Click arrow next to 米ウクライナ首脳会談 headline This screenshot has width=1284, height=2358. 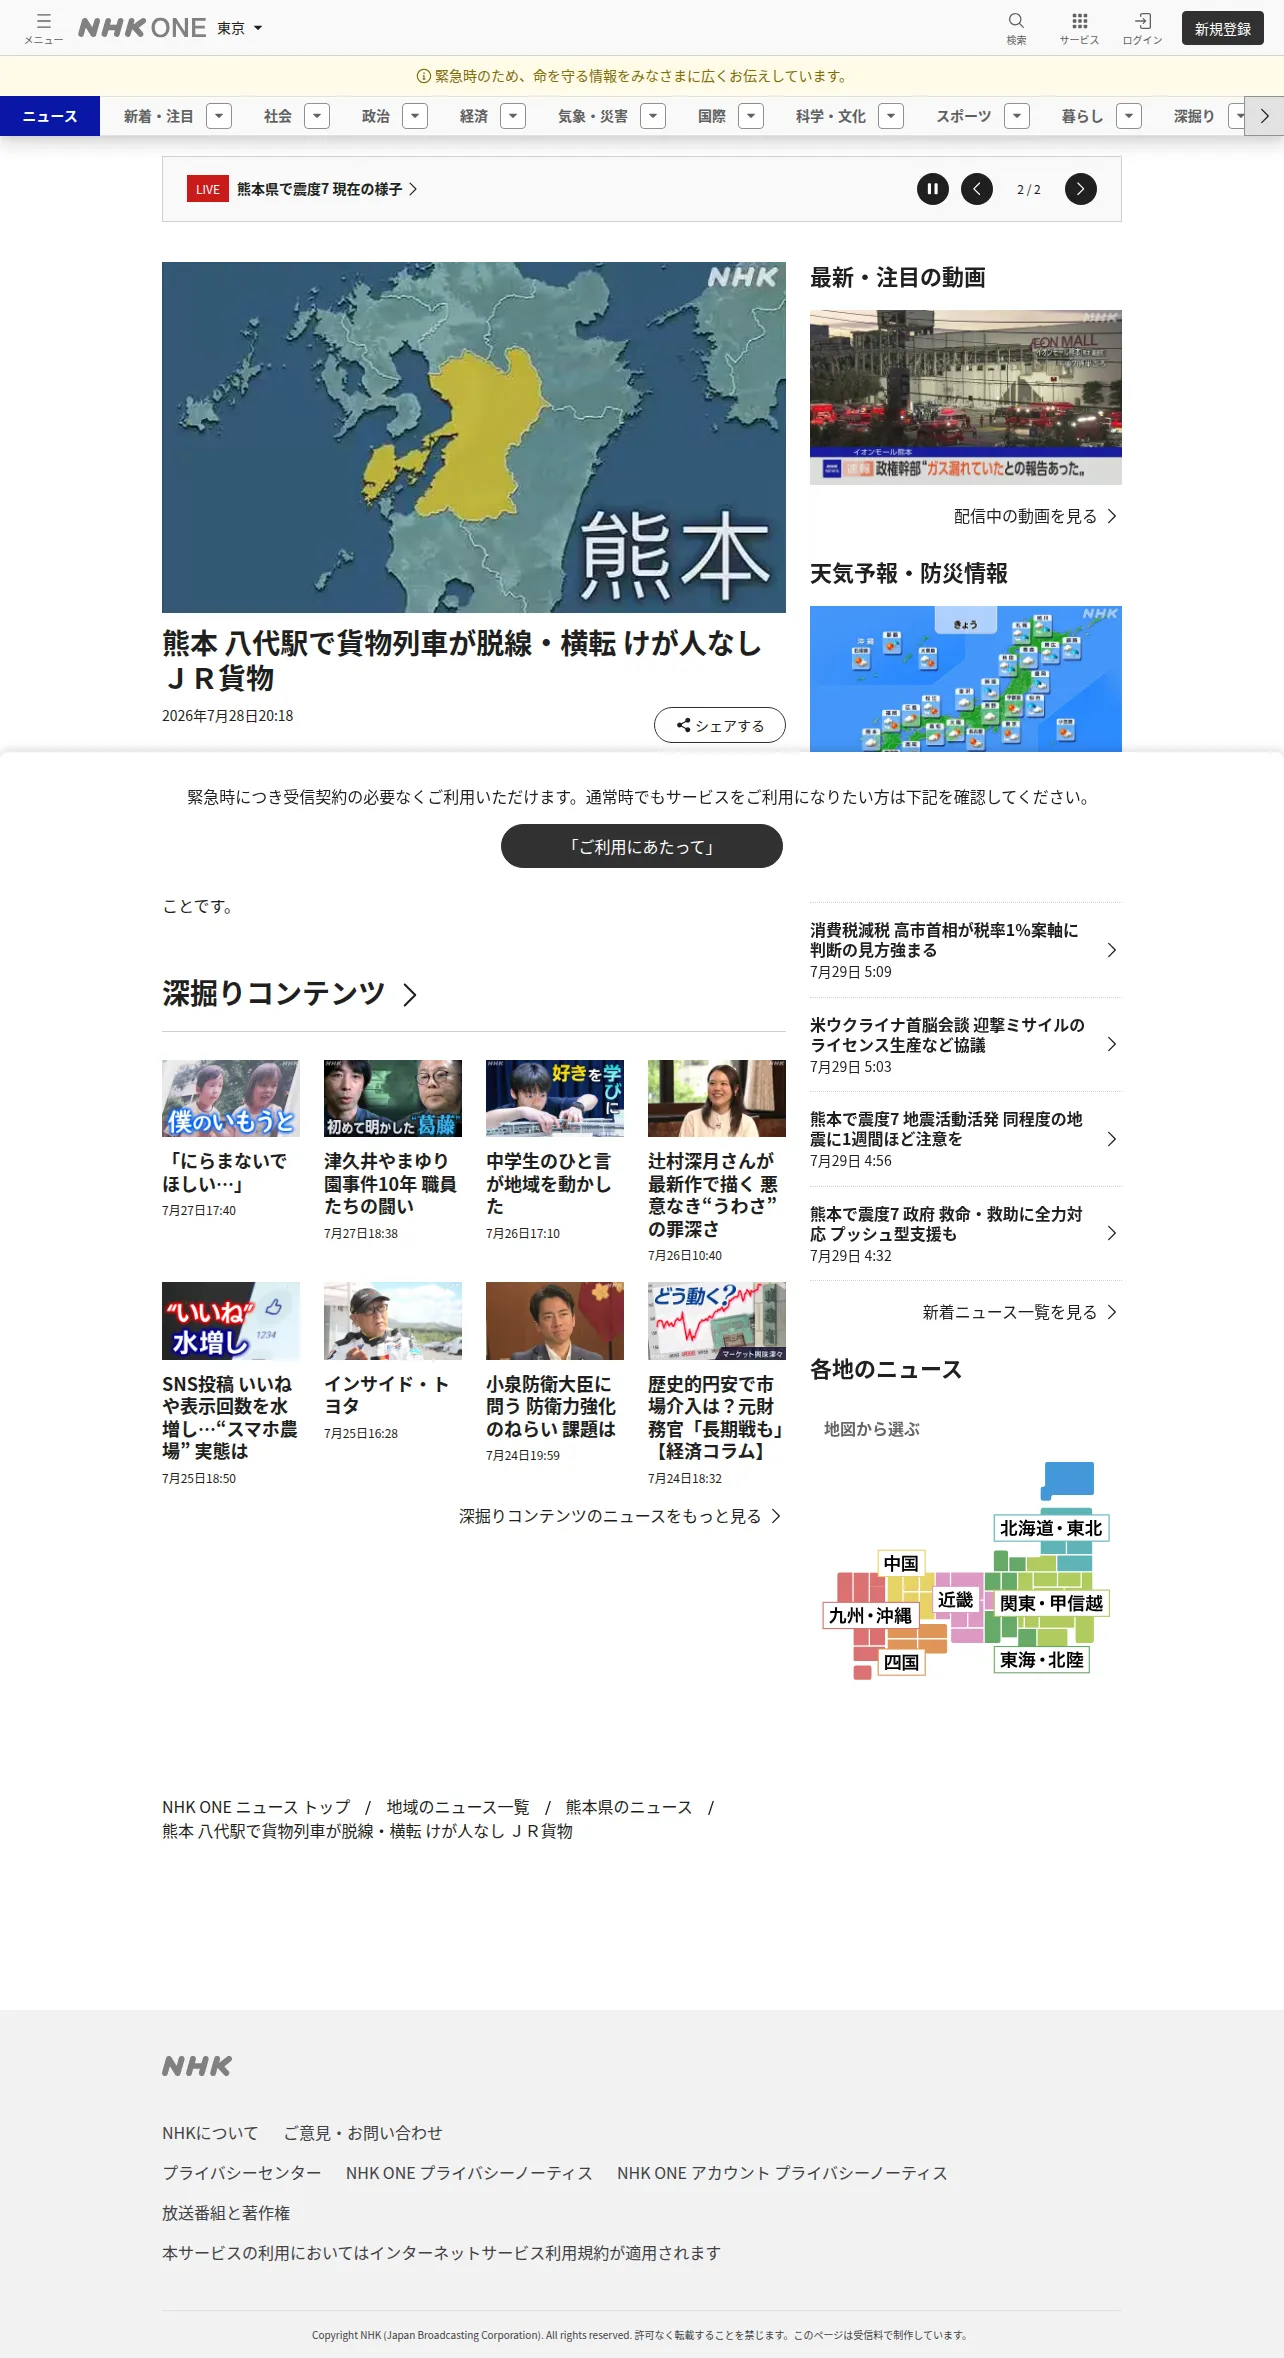pyautogui.click(x=1112, y=1044)
